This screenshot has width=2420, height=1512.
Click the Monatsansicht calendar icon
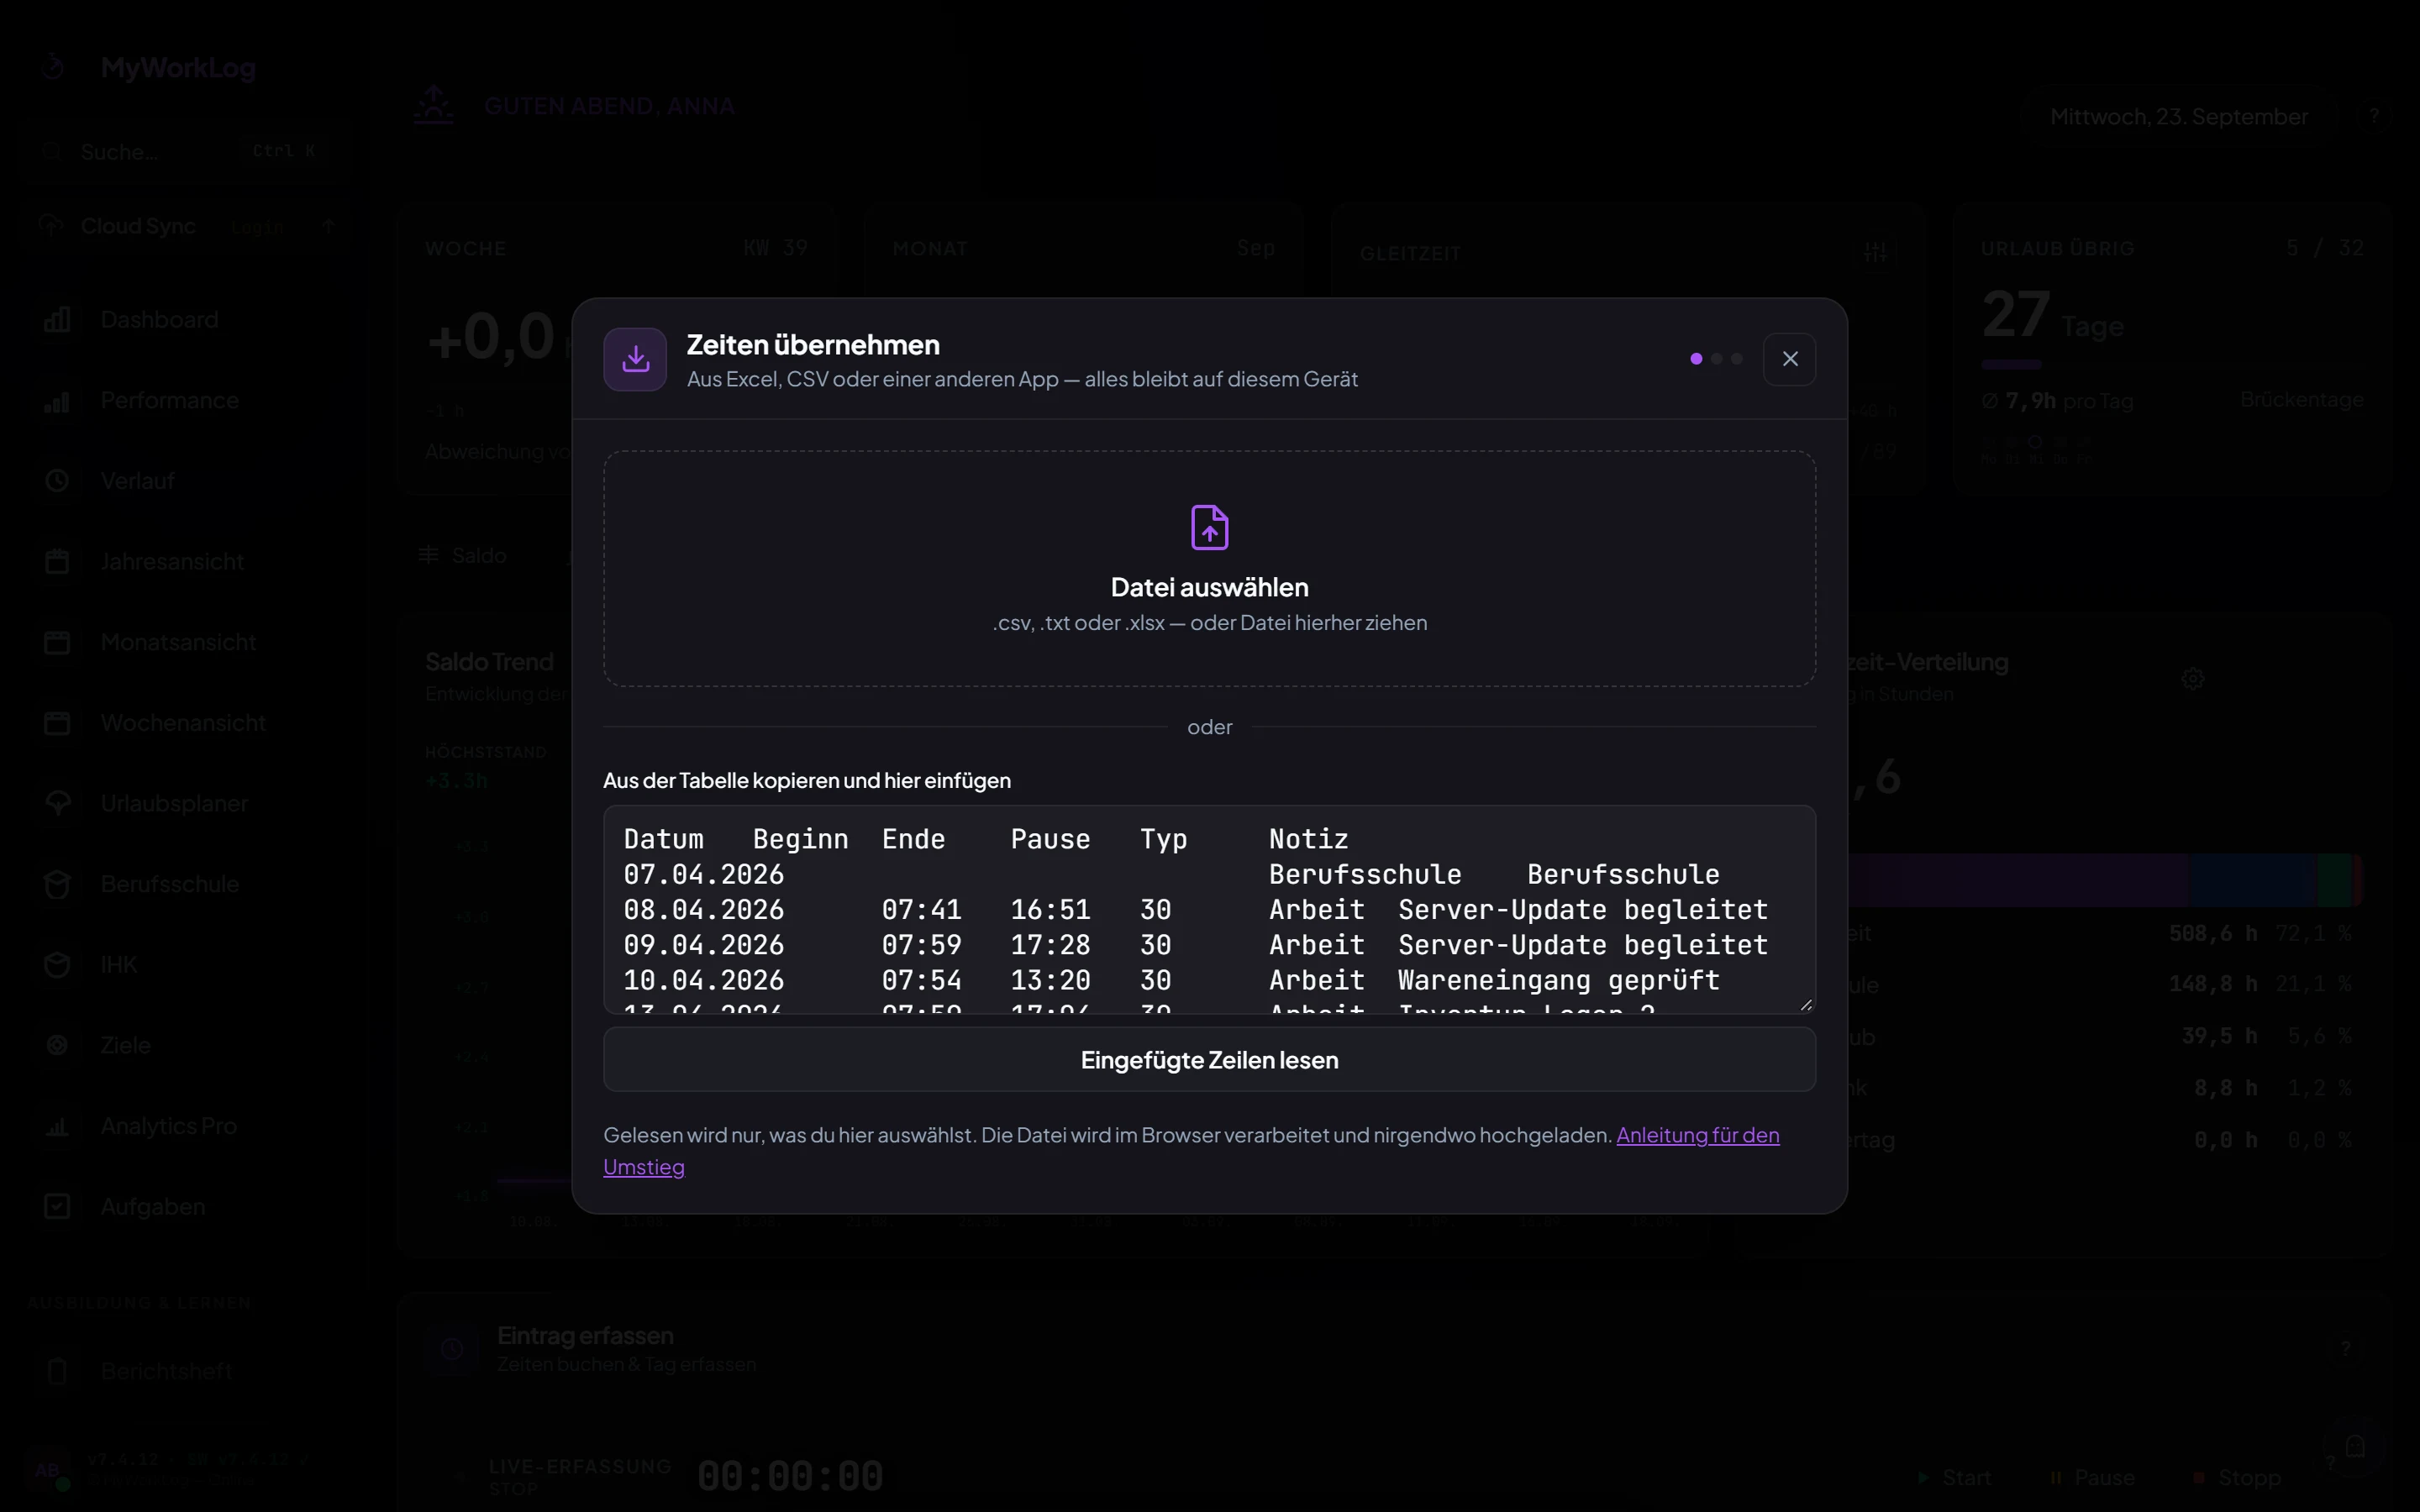[x=57, y=642]
